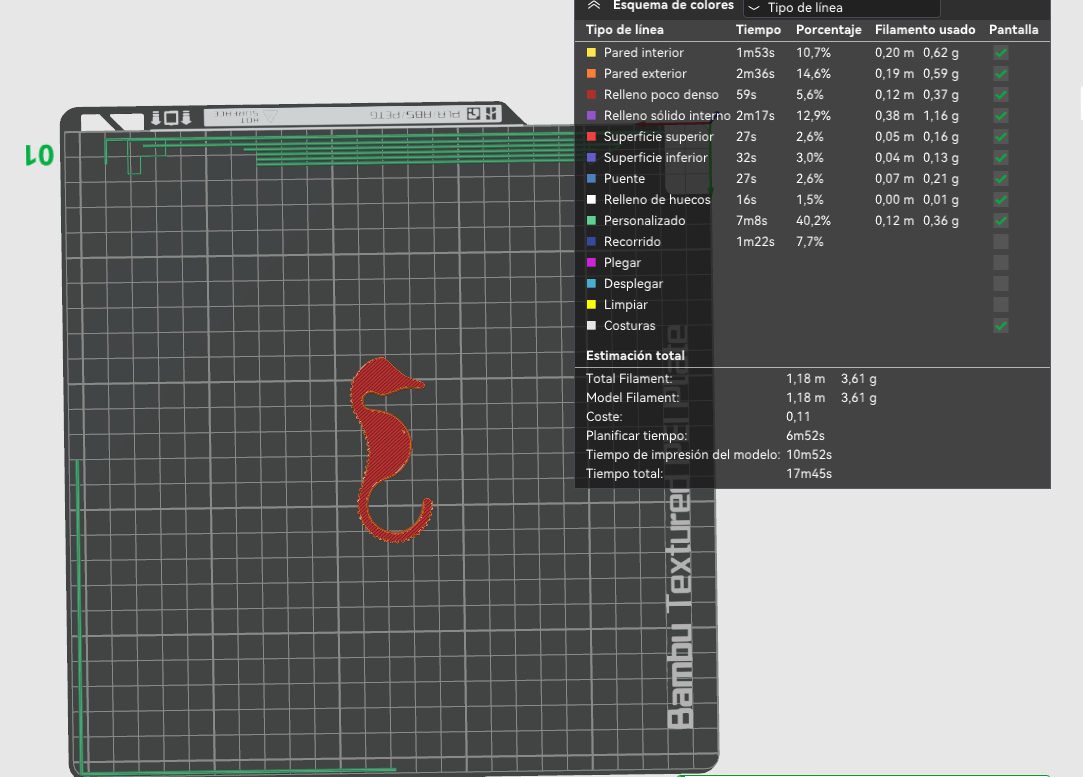The image size is (1083, 777).
Task: Click the Porcentaje column header
Action: [829, 30]
